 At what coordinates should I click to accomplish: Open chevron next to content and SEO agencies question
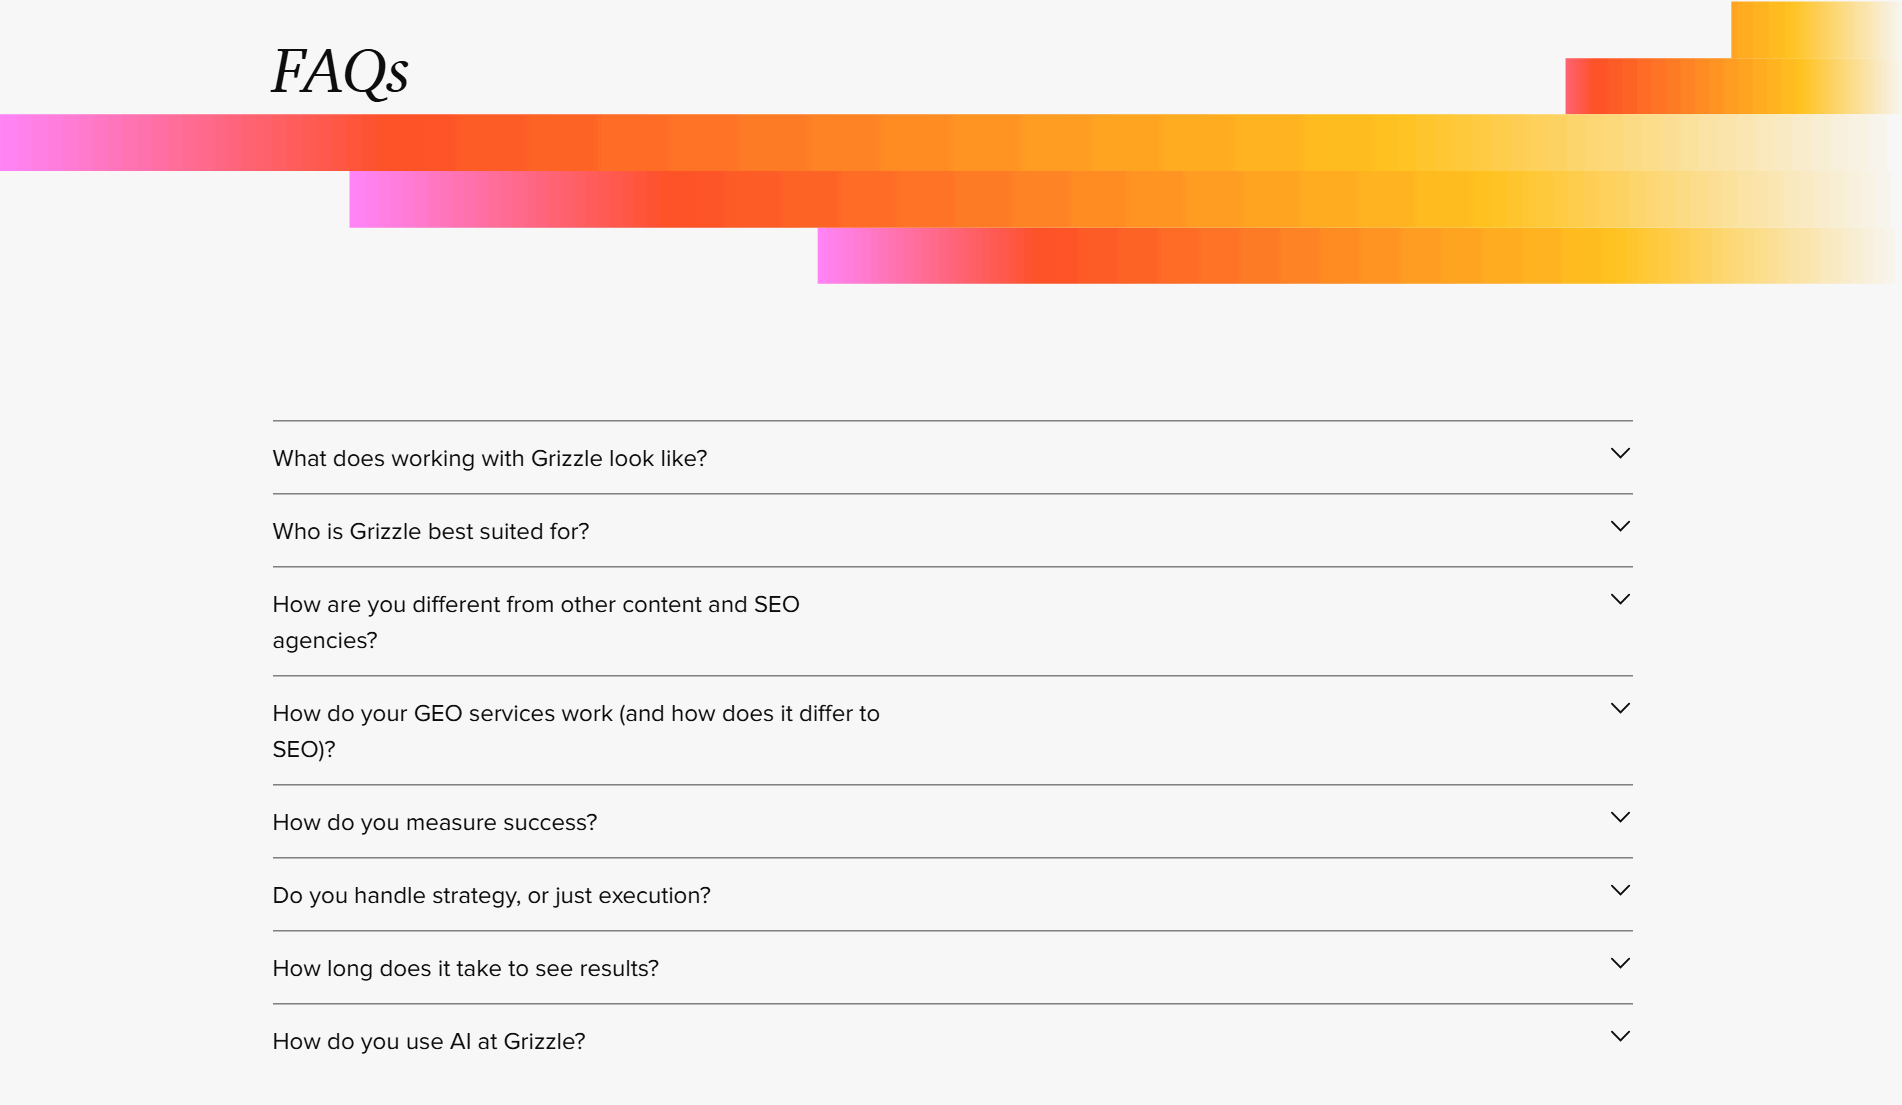[1620, 600]
